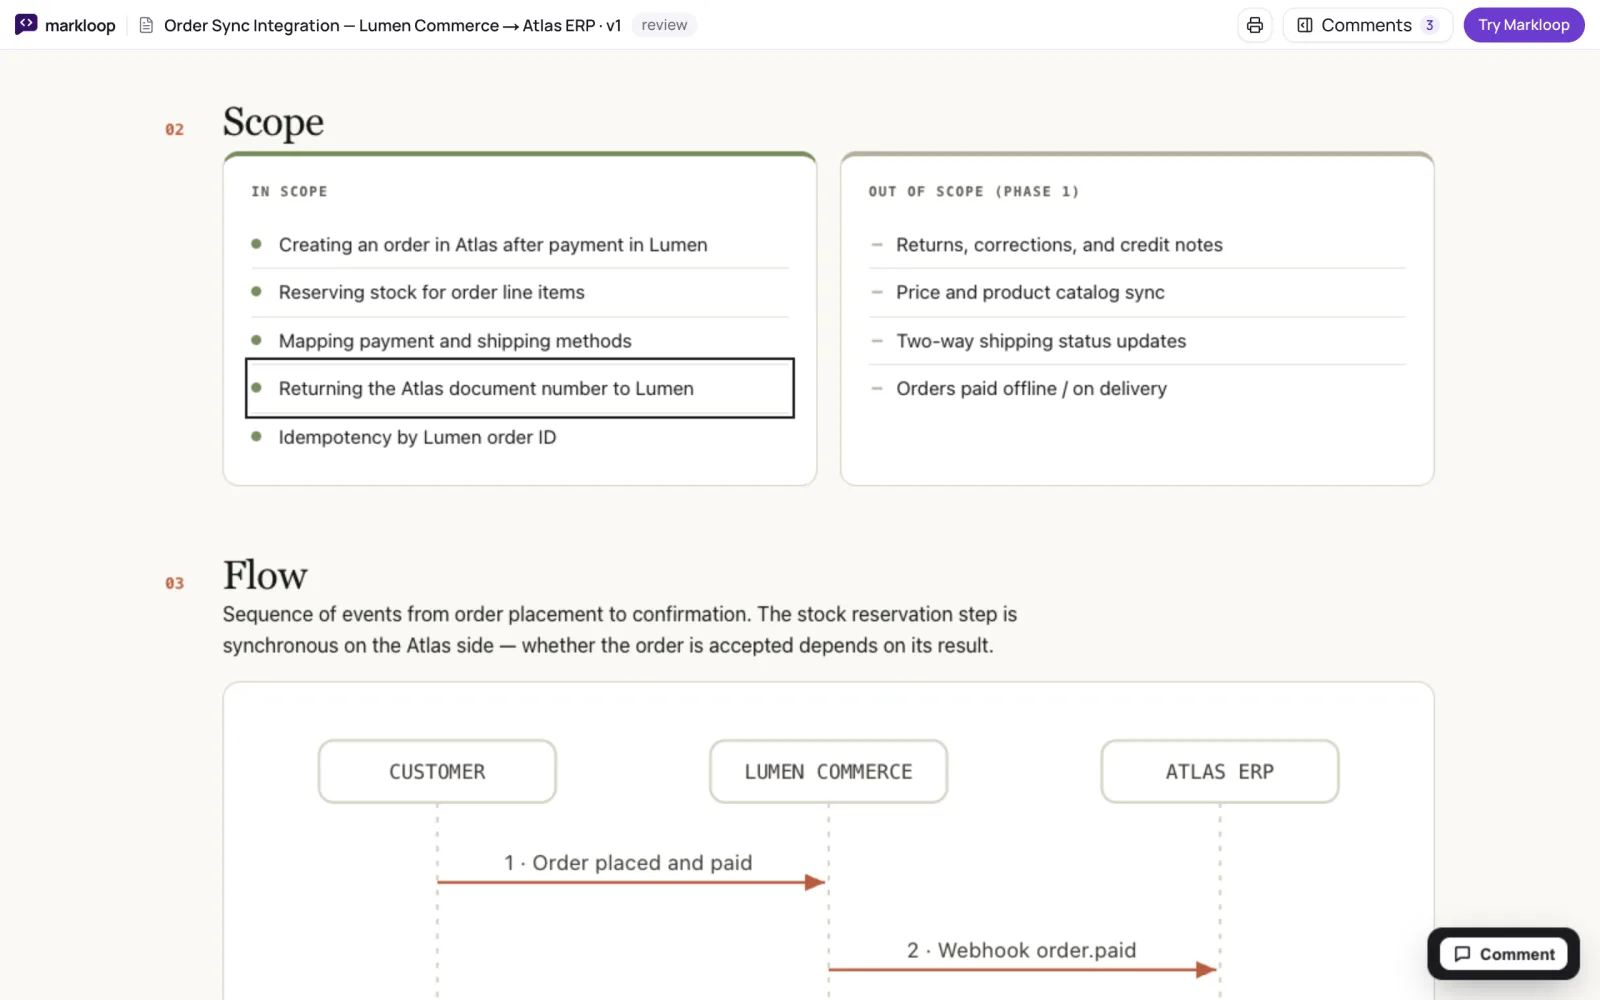Viewport: 1600px width, 1000px height.
Task: Click the '2 · Webhook order.paid' label
Action: pos(1021,950)
